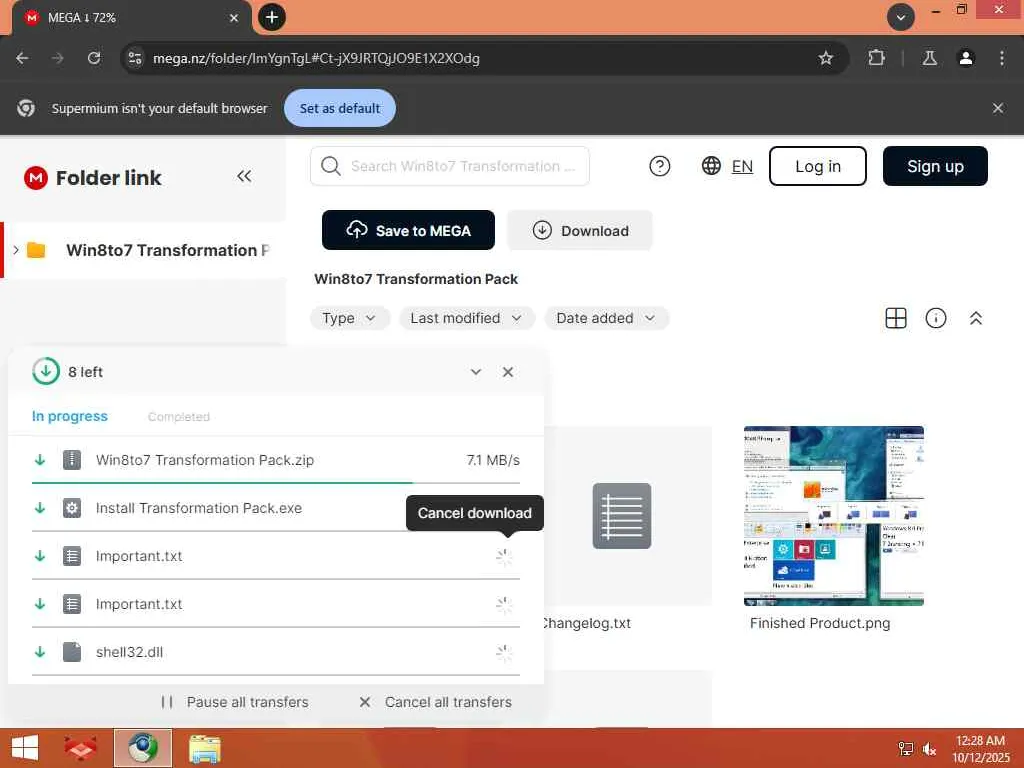Click the 7.1 MB/s speed value
This screenshot has width=1024, height=768.
point(493,460)
